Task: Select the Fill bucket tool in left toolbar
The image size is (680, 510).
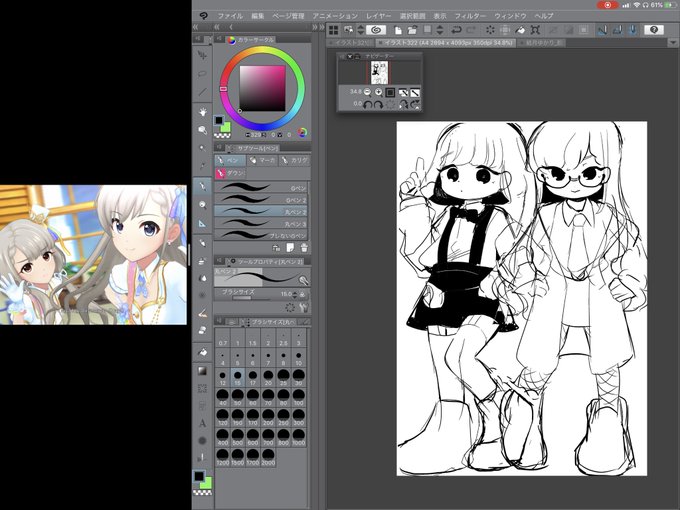Action: pyautogui.click(x=202, y=352)
